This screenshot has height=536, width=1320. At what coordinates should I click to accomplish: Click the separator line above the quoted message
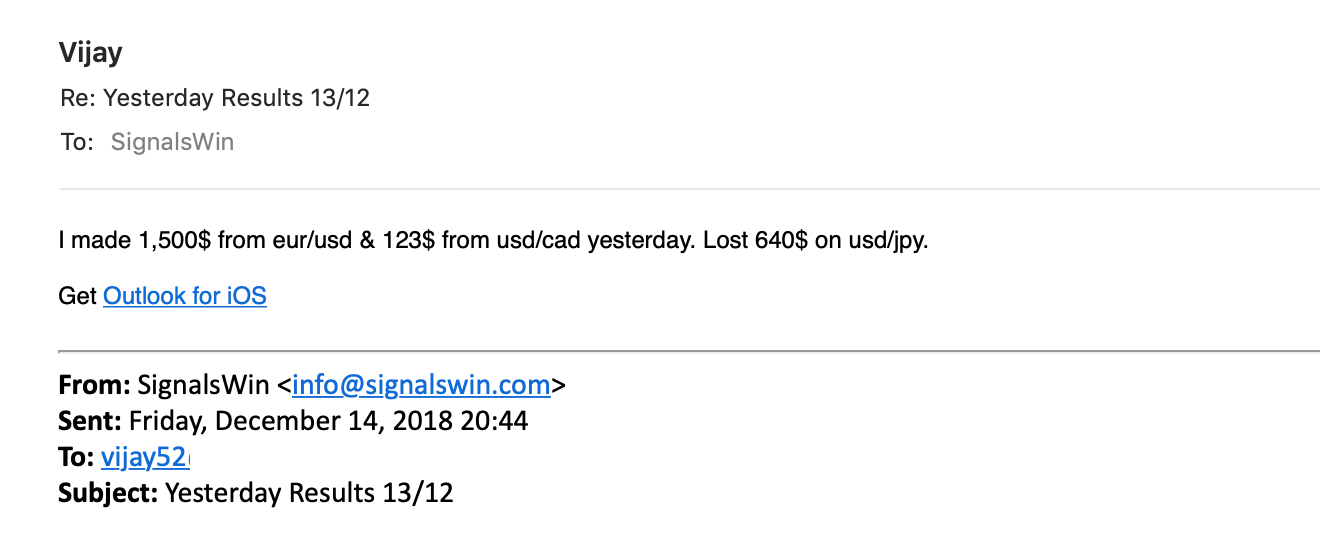click(689, 351)
